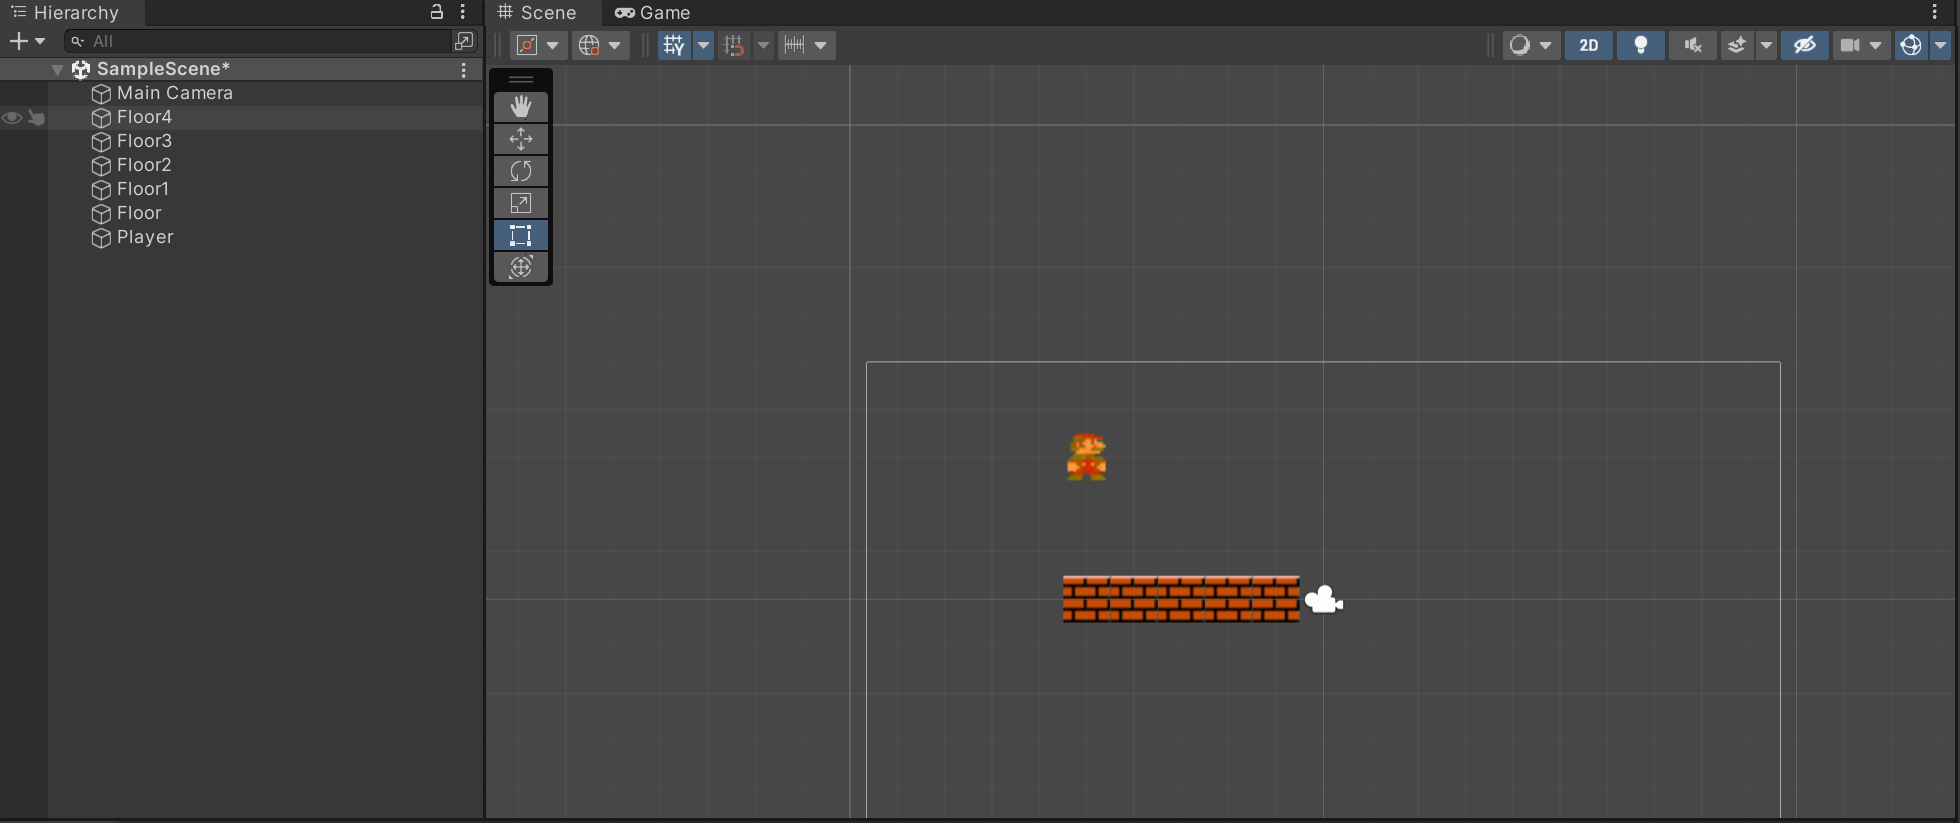Open the grid visibility dropdown arrow

pyautogui.click(x=703, y=45)
